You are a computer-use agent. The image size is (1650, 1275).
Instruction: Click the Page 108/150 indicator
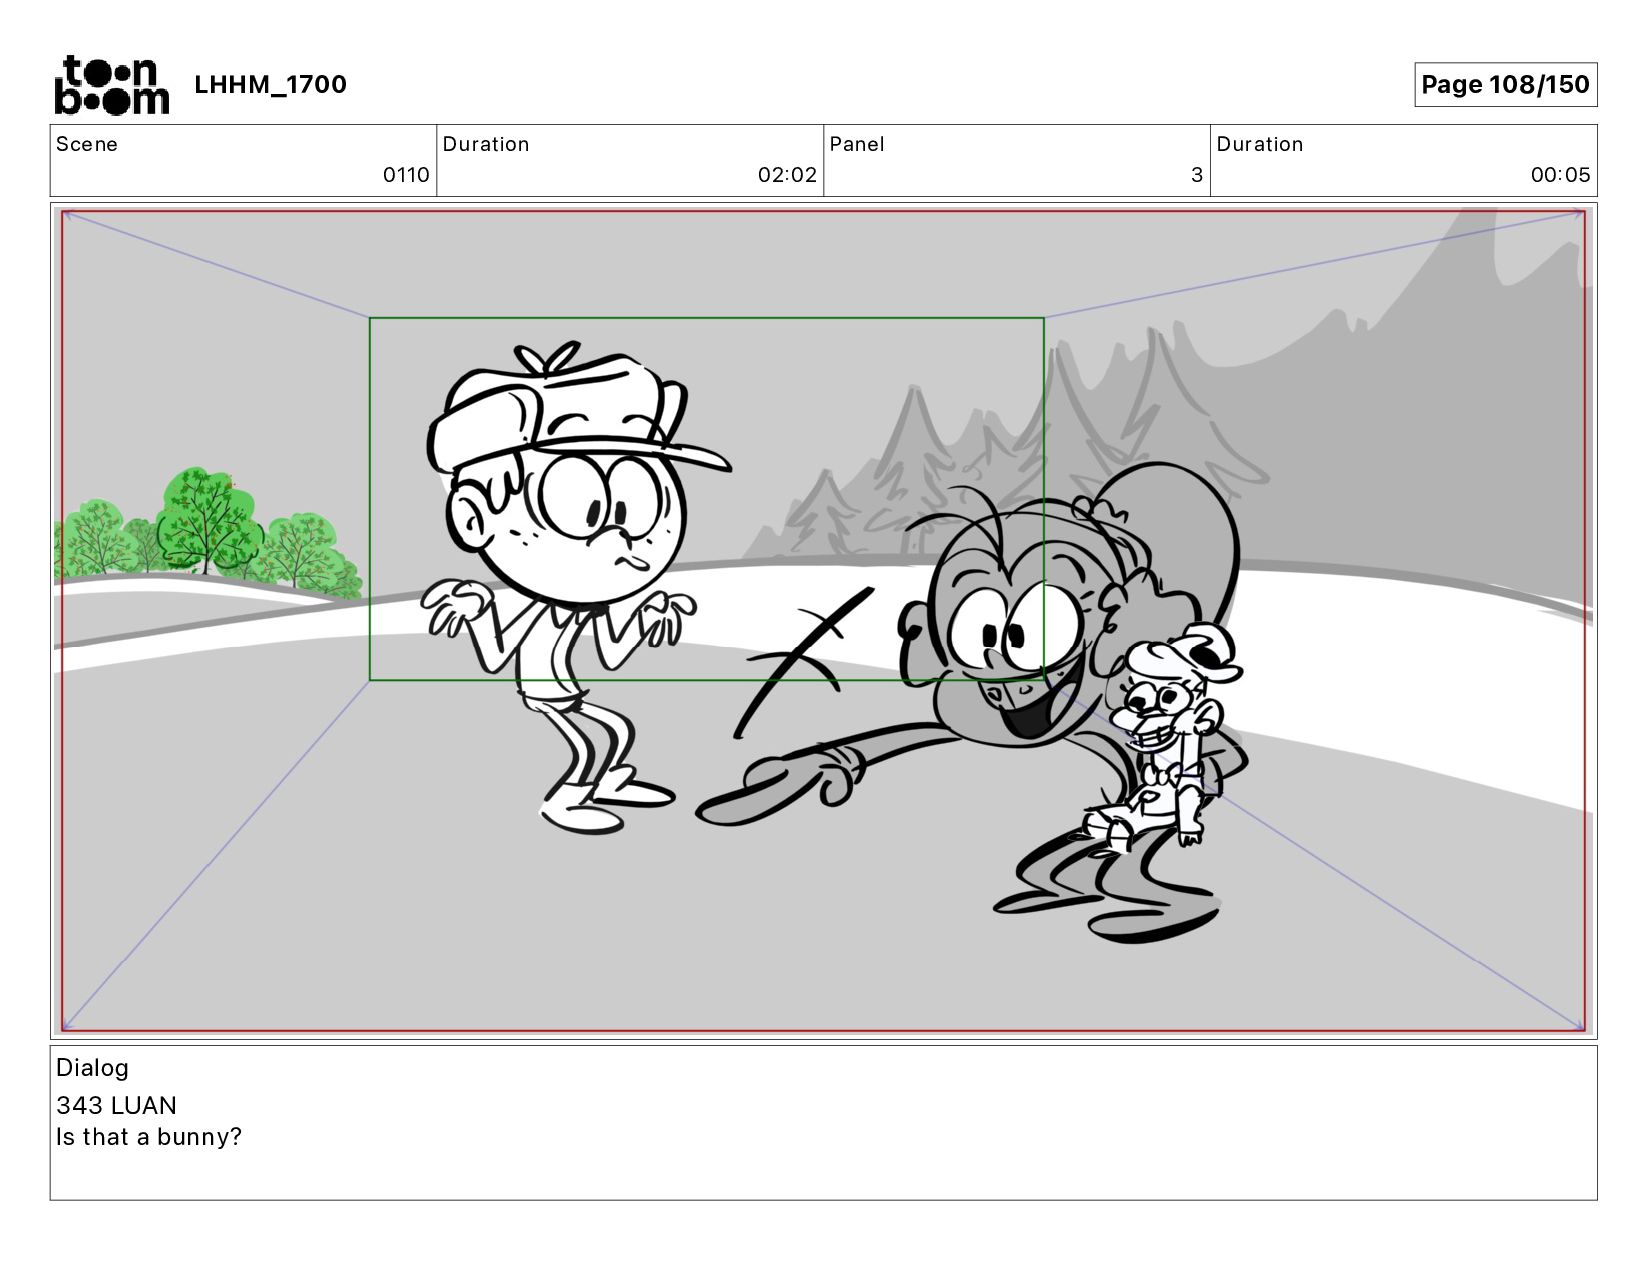[x=1505, y=85]
